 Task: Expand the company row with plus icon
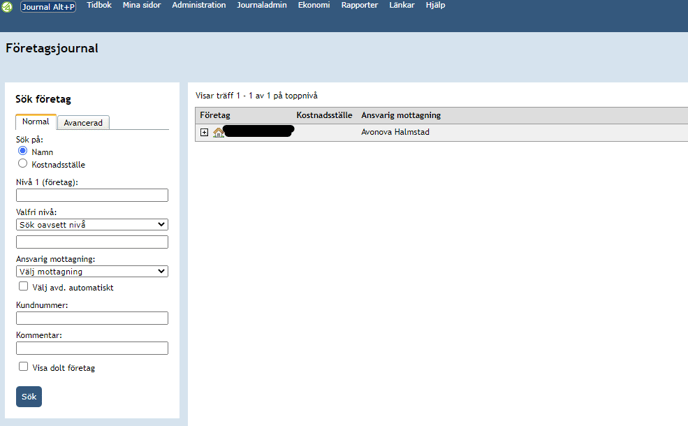click(204, 132)
